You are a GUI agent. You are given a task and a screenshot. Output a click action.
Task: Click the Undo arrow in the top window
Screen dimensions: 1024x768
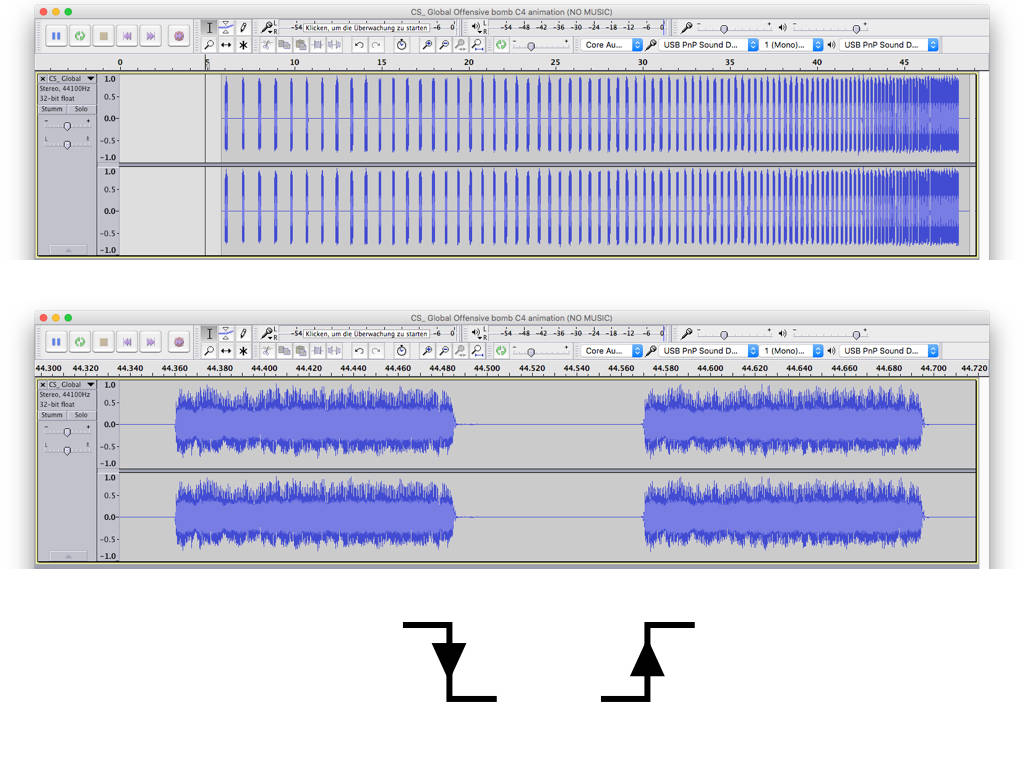[358, 45]
